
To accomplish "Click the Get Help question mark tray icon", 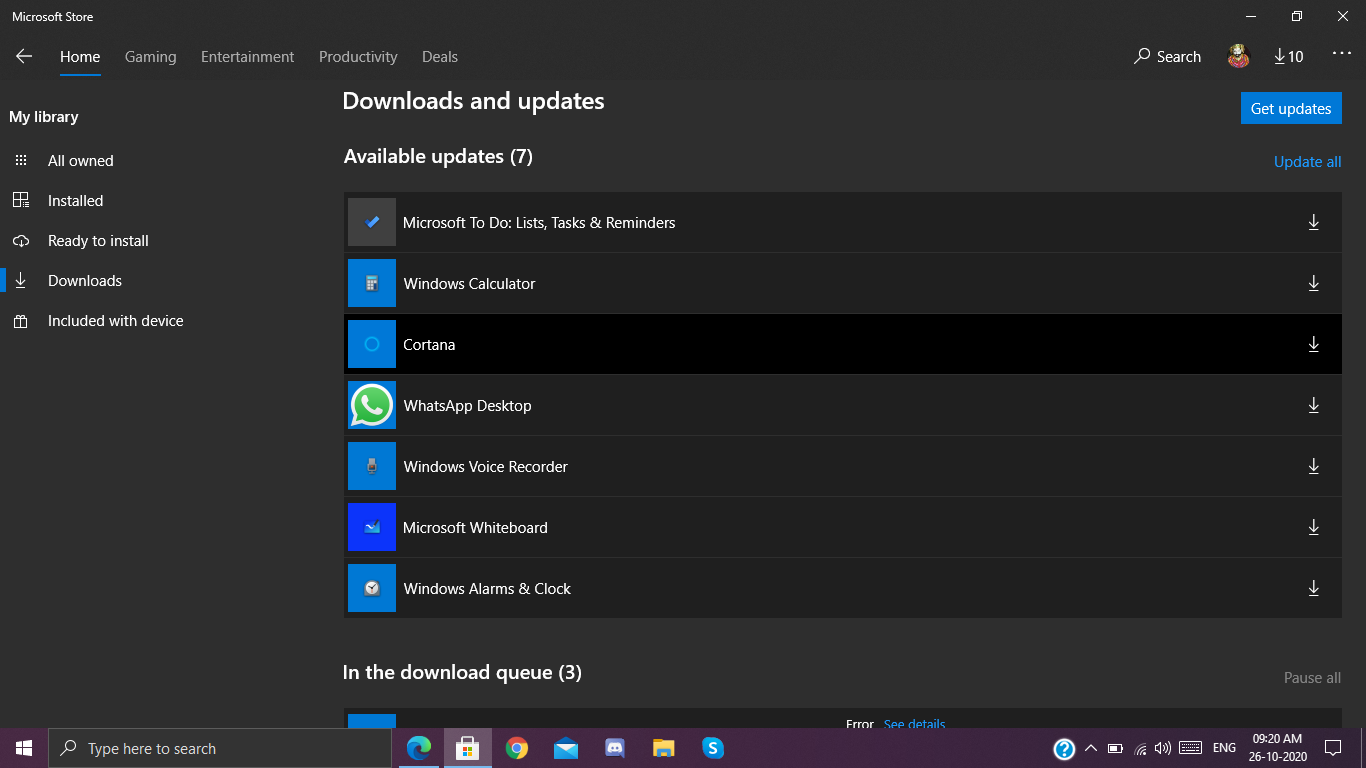I will click(x=1064, y=748).
